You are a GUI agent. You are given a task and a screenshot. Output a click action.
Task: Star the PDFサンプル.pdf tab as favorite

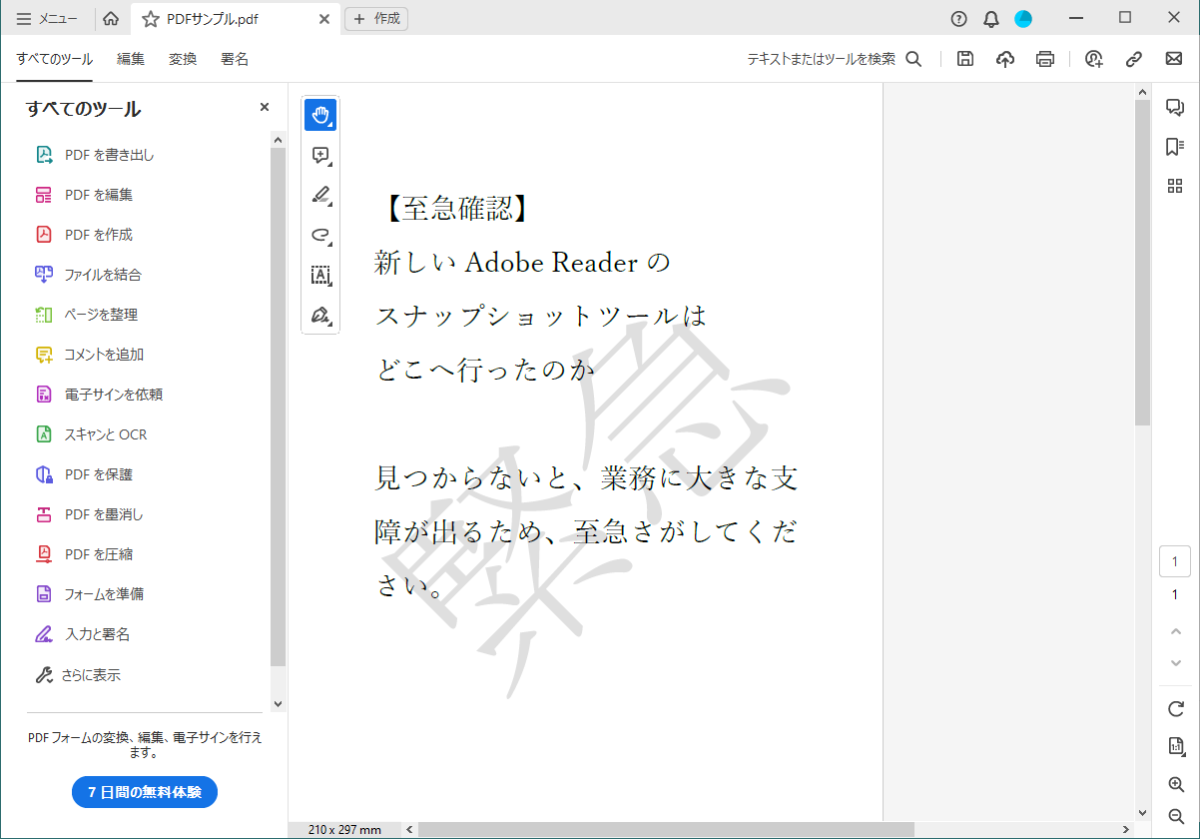tap(151, 19)
